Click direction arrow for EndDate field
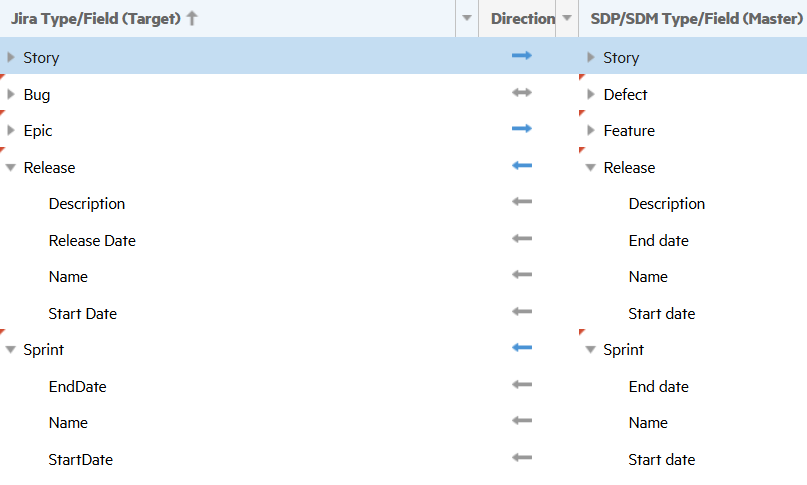The image size is (807, 485). click(x=521, y=386)
